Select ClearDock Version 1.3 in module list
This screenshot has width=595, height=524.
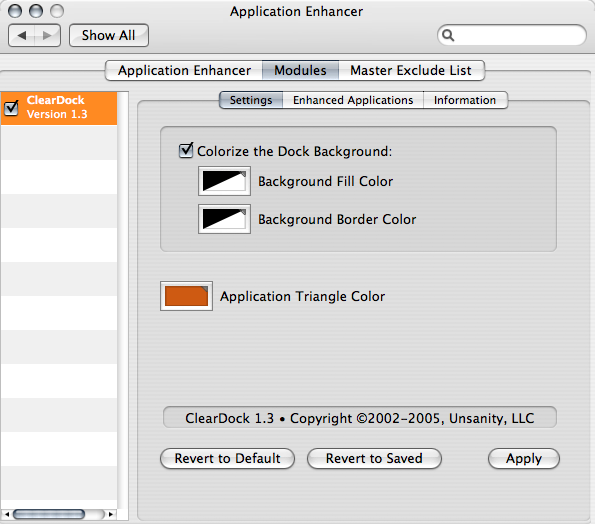pyautogui.click(x=59, y=108)
